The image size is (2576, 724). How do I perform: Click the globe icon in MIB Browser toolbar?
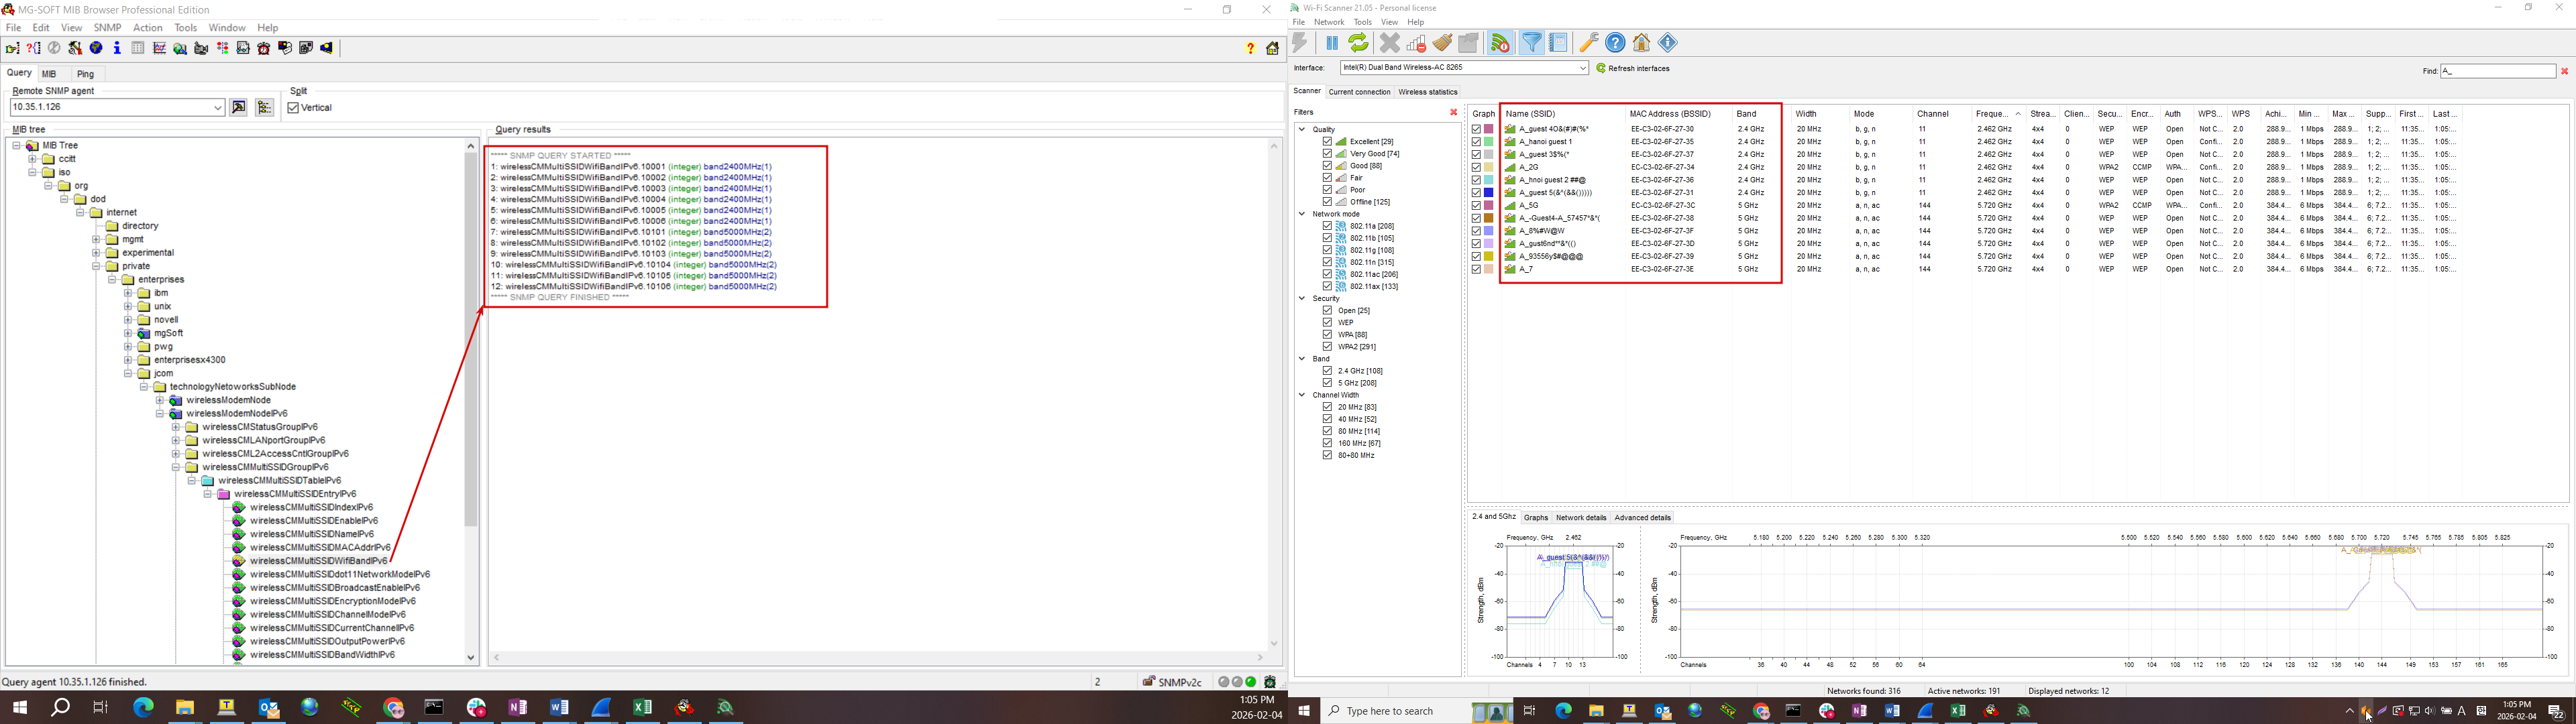(96, 48)
